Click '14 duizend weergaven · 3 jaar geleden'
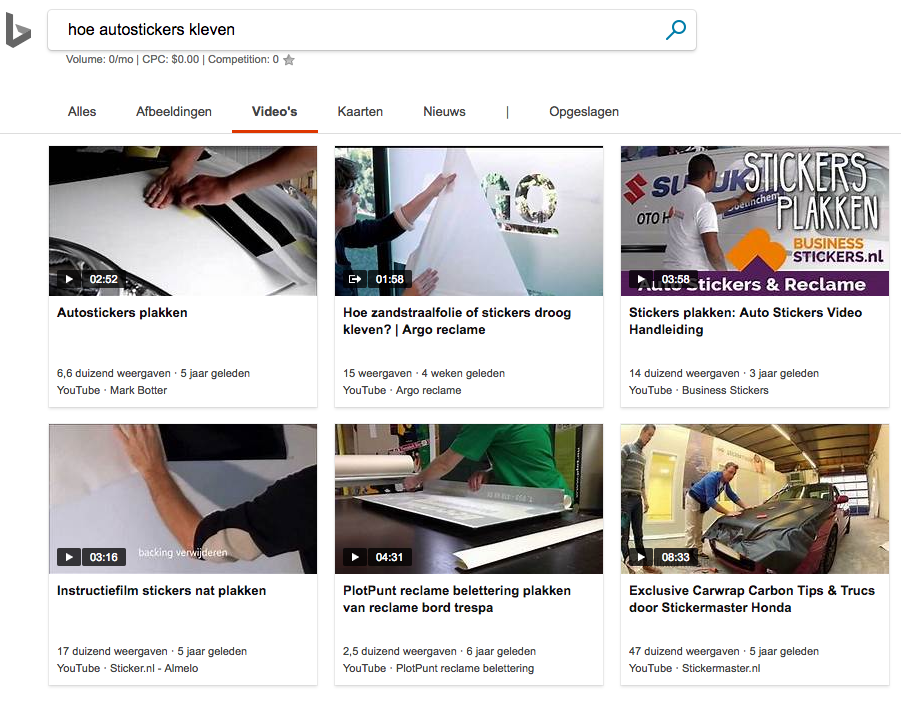The width and height of the screenshot is (901, 702). pyautogui.click(x=724, y=373)
